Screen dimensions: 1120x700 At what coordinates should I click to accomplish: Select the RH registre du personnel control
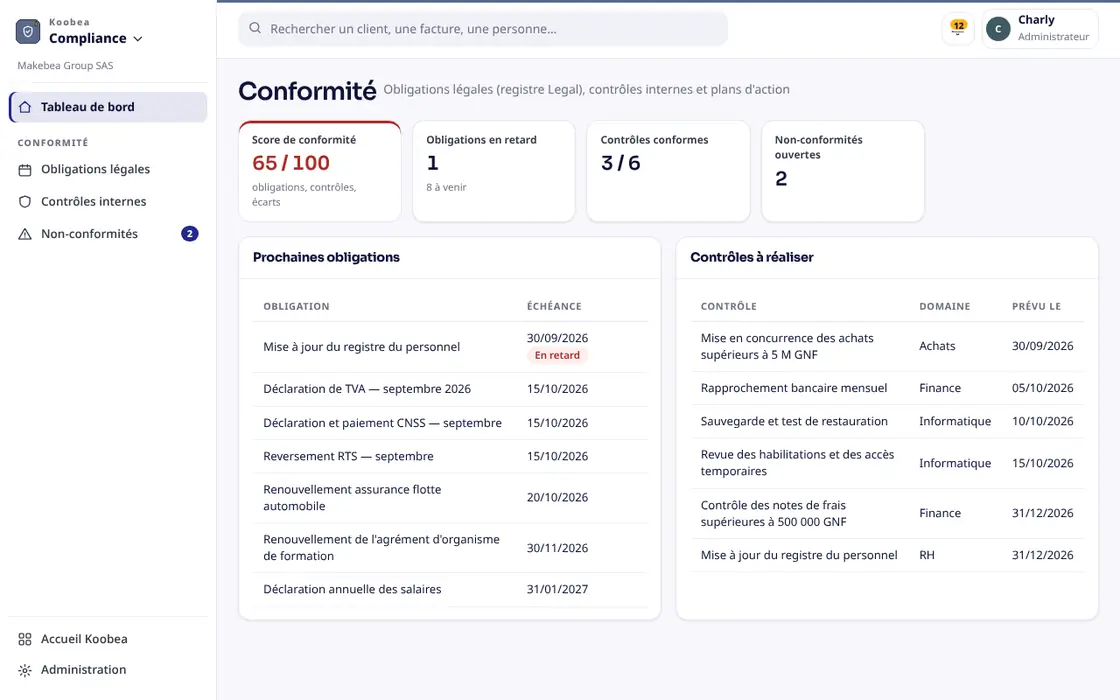coord(887,556)
